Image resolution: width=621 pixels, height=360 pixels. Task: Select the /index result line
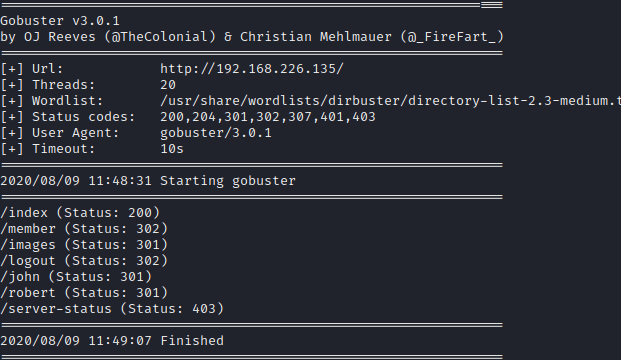point(80,213)
